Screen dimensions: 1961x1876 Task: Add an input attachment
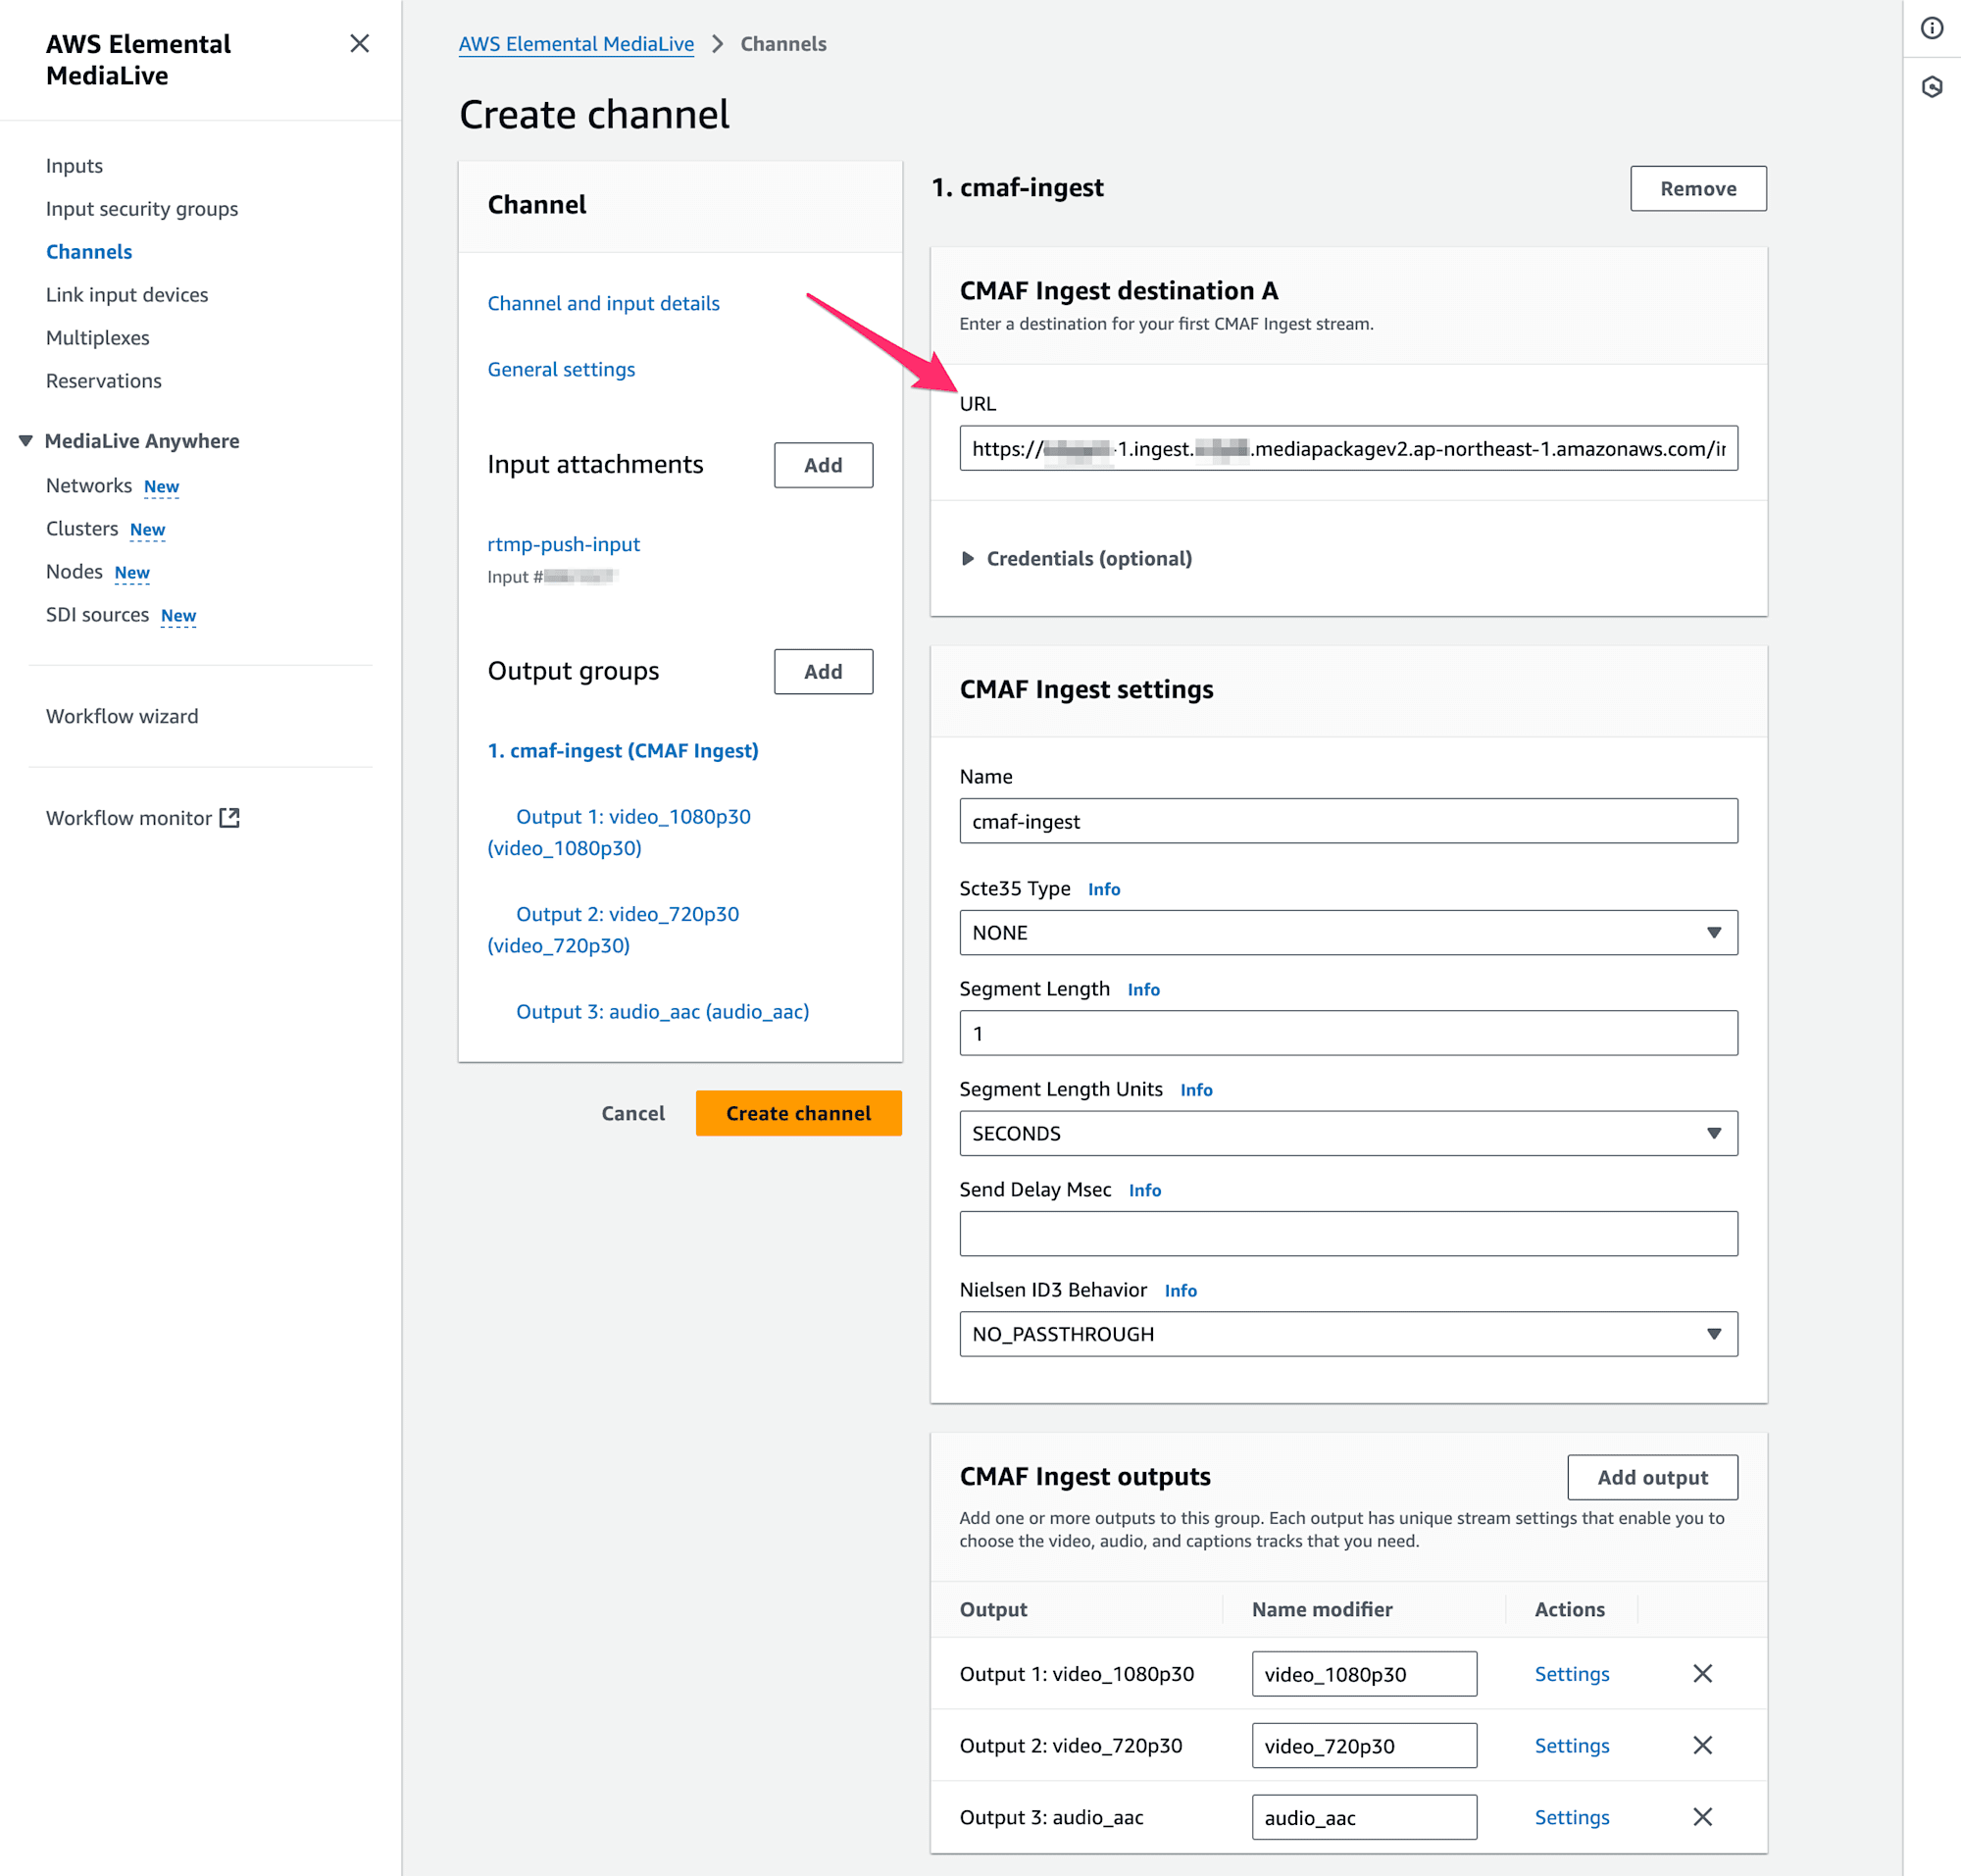point(823,465)
